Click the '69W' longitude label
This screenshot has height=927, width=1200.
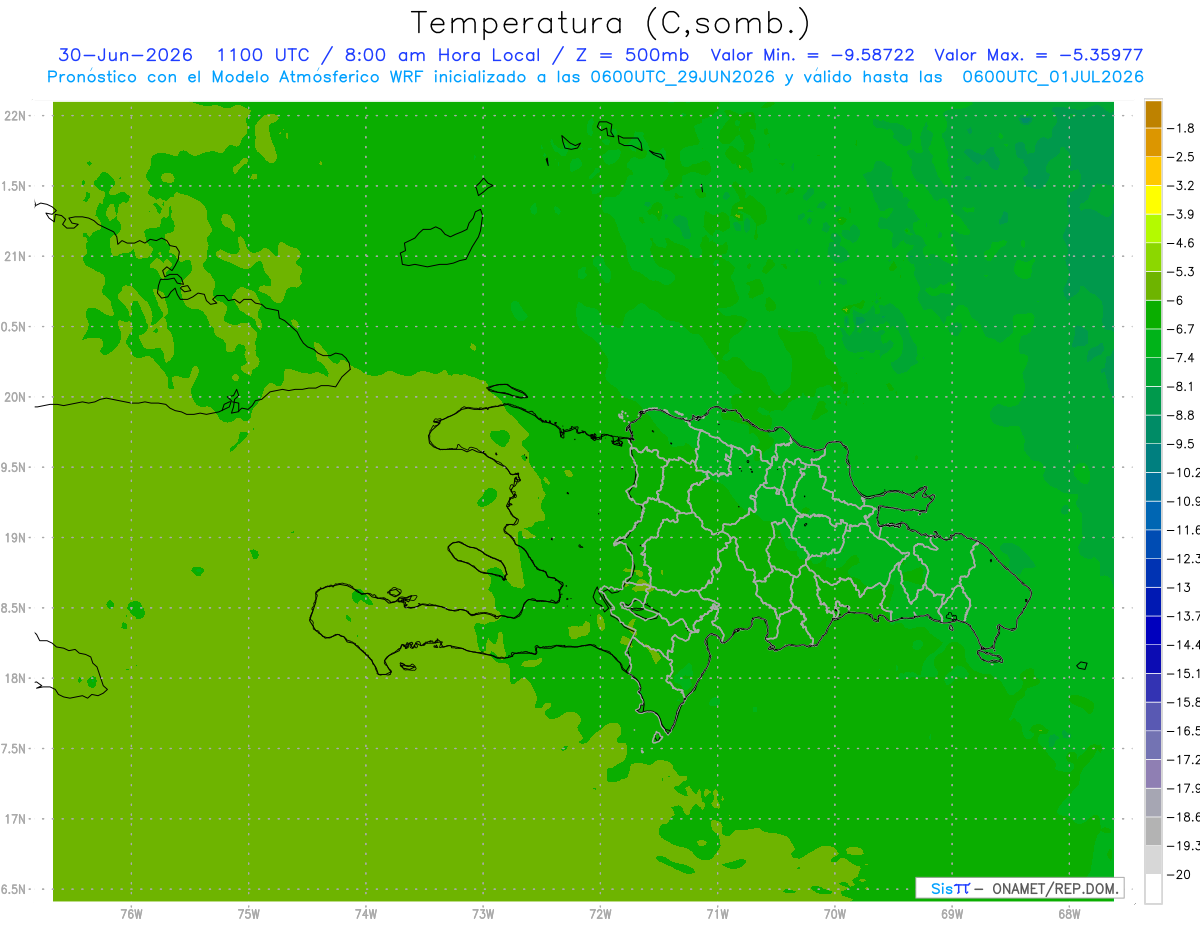click(x=952, y=914)
